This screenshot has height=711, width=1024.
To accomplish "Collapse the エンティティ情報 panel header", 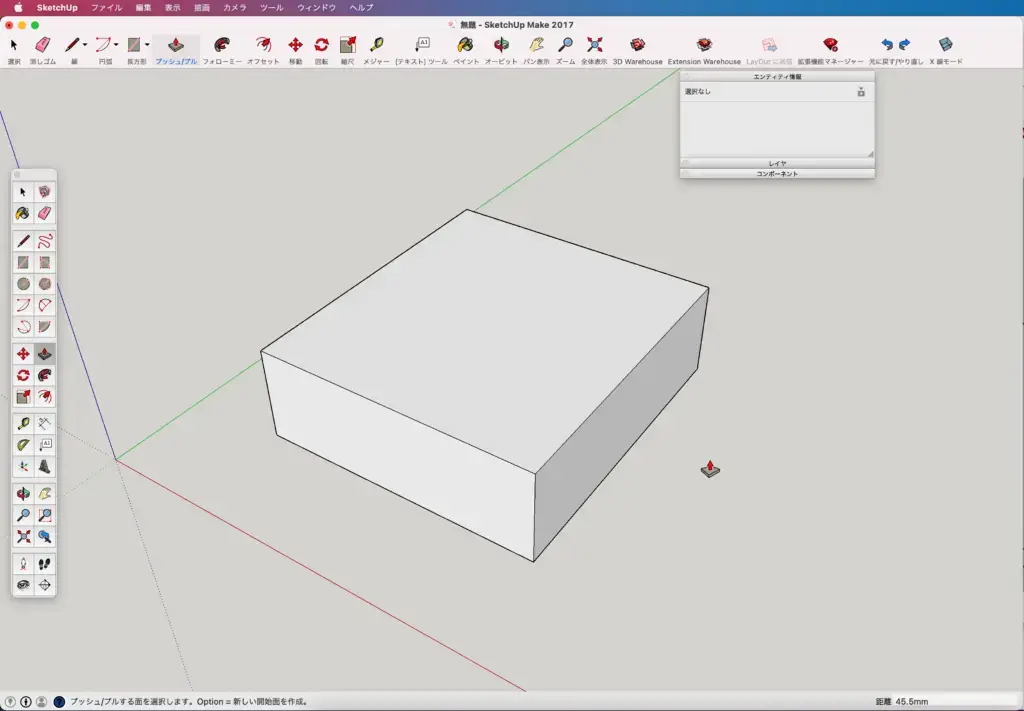I will pyautogui.click(x=777, y=76).
